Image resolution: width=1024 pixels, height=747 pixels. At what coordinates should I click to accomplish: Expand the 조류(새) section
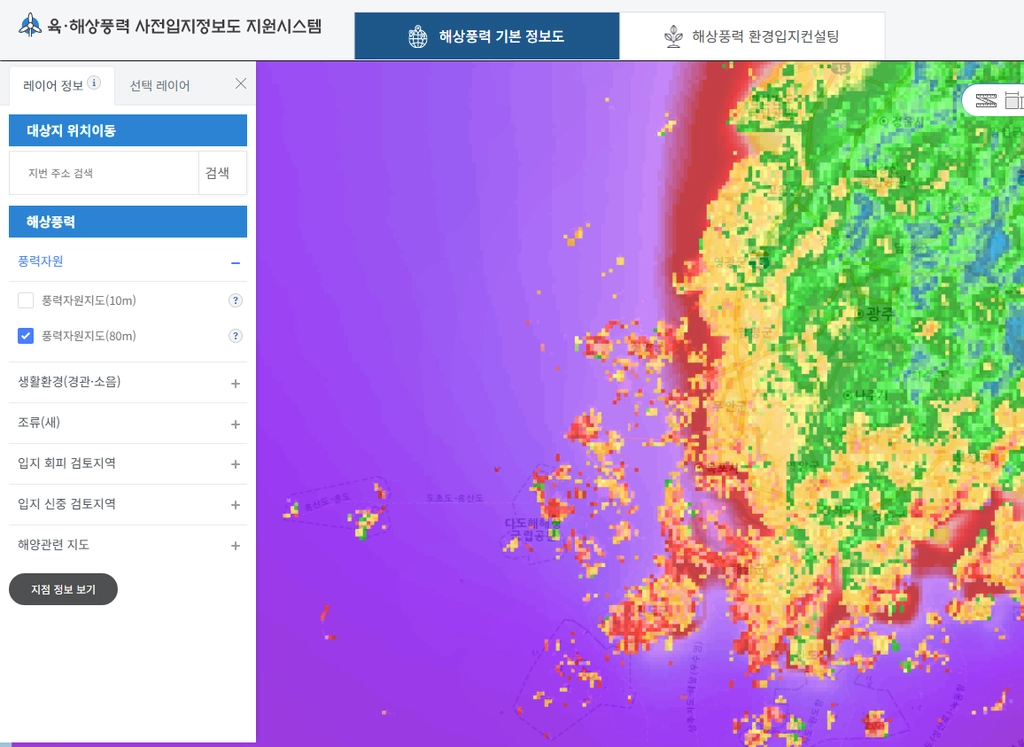pos(236,424)
